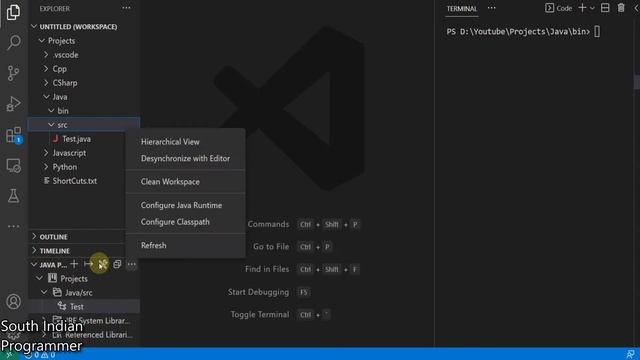Choose Desynchronize with Editor
The height and width of the screenshot is (360, 640).
(185, 158)
